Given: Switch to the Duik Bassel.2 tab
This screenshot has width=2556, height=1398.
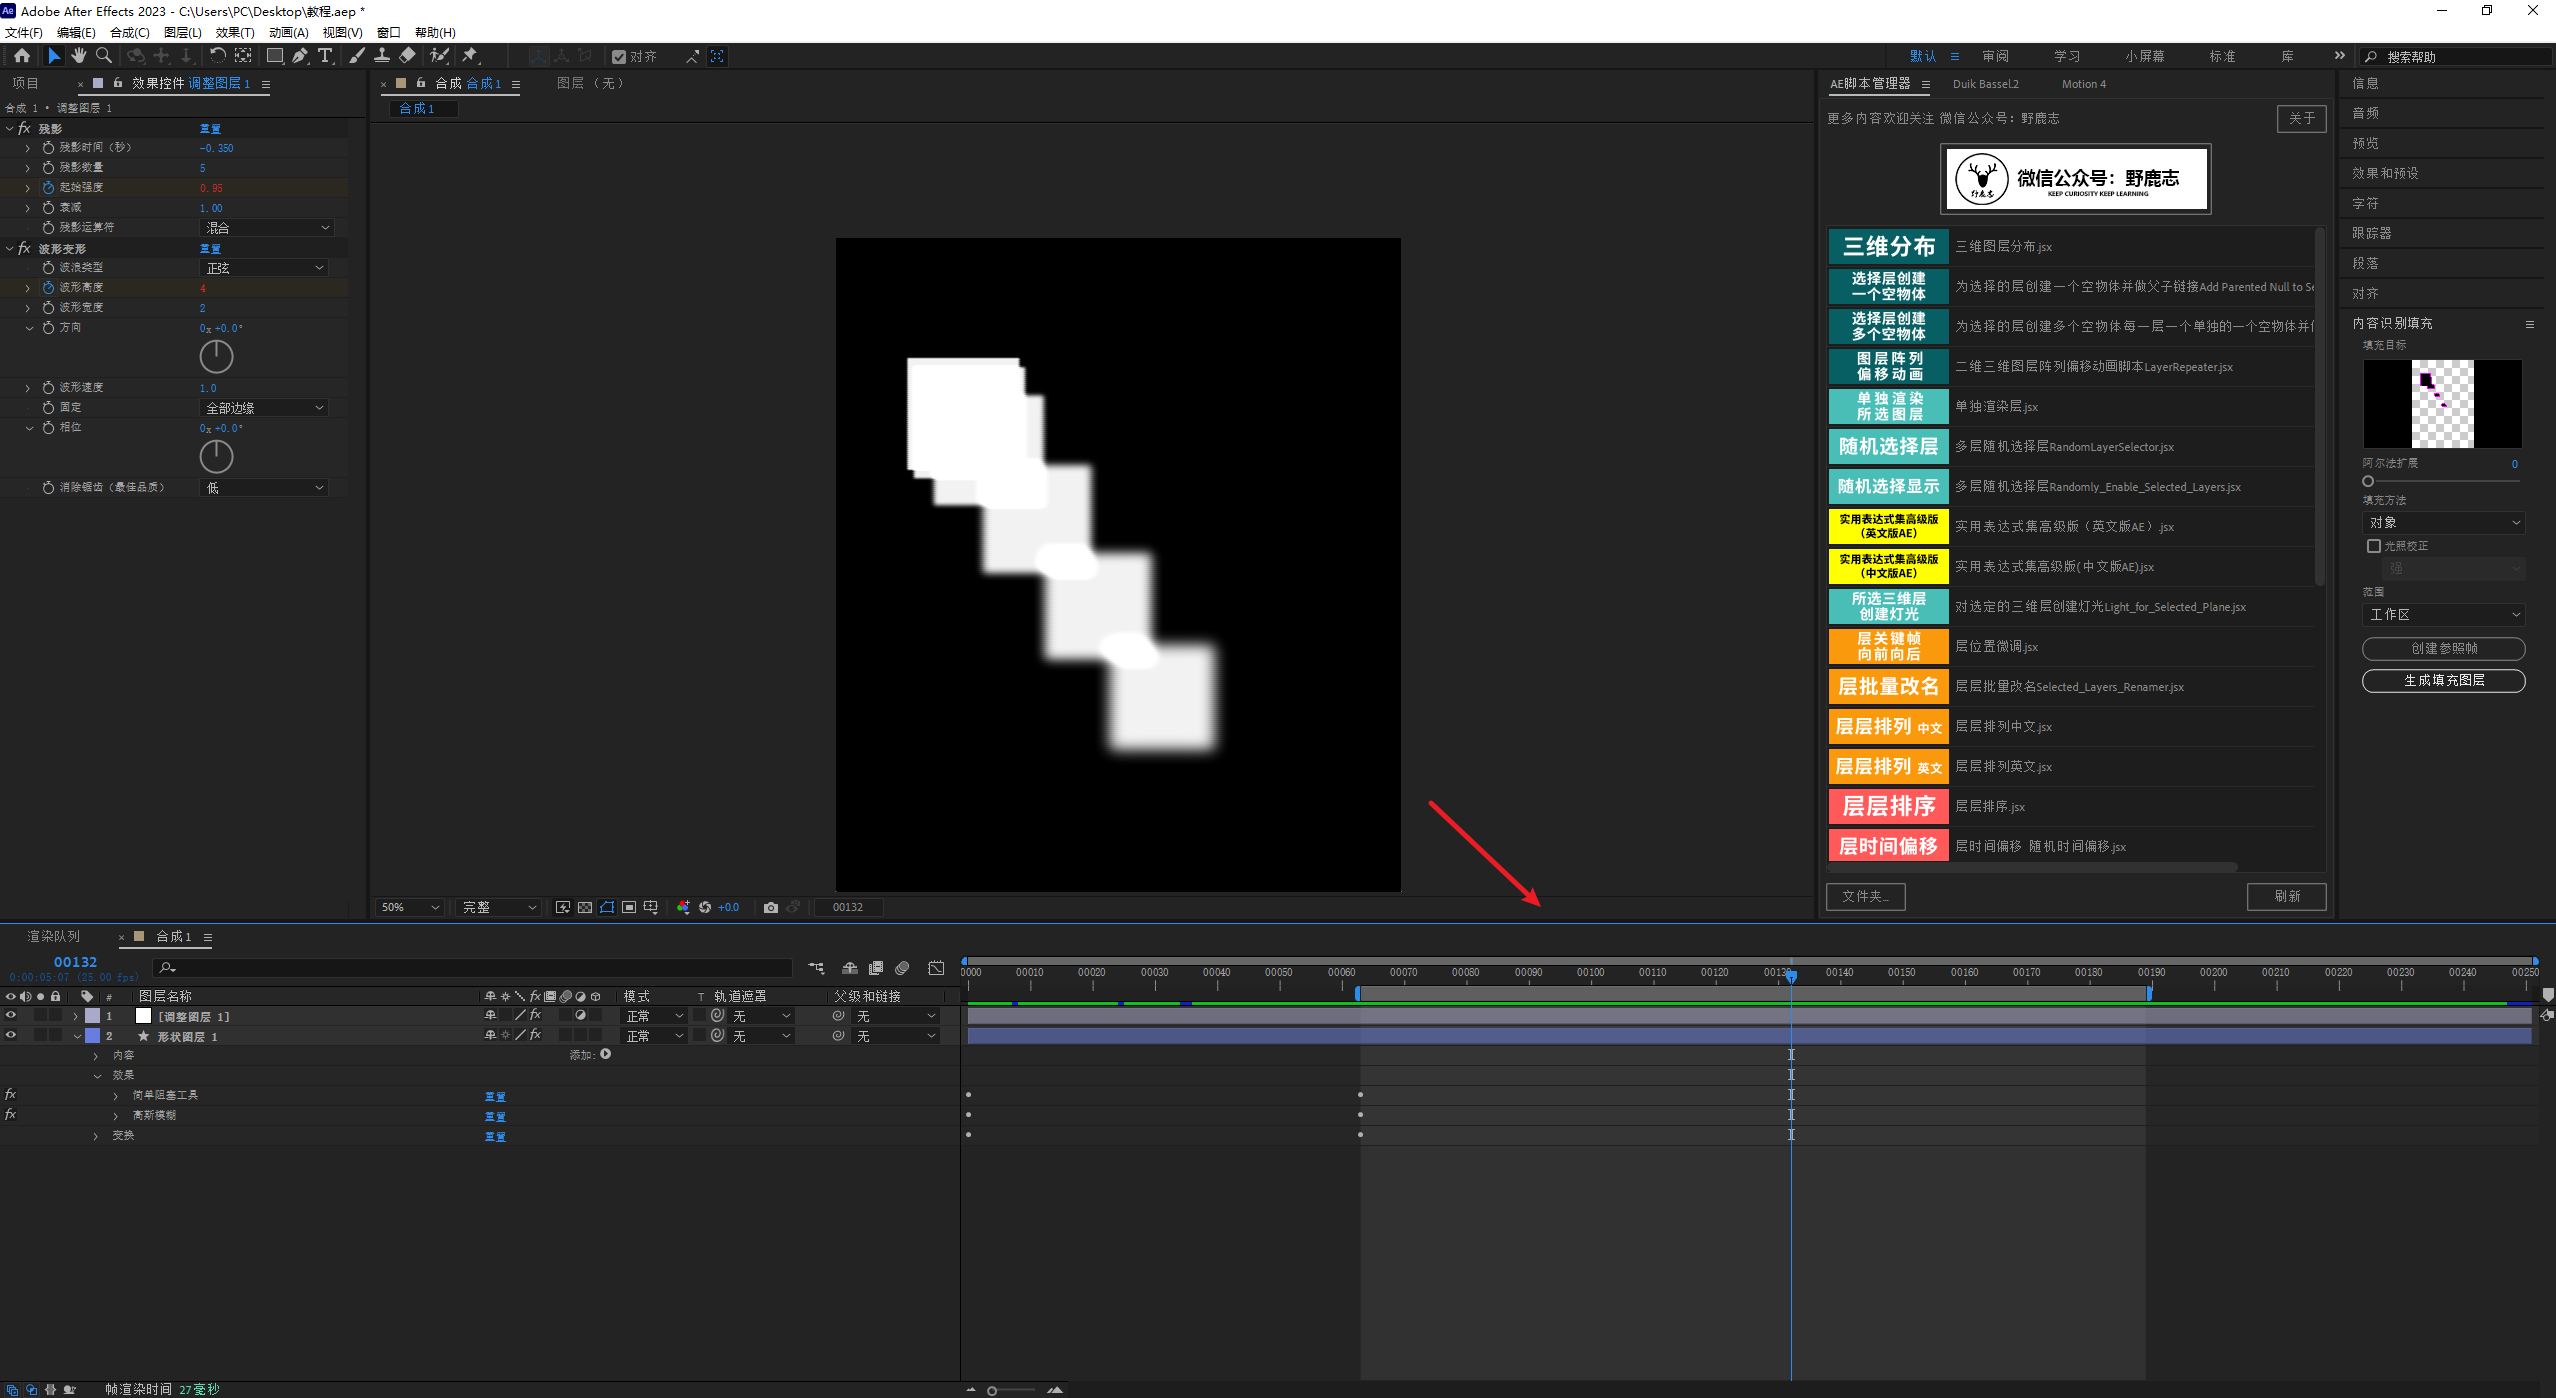Looking at the screenshot, I should click(1985, 84).
